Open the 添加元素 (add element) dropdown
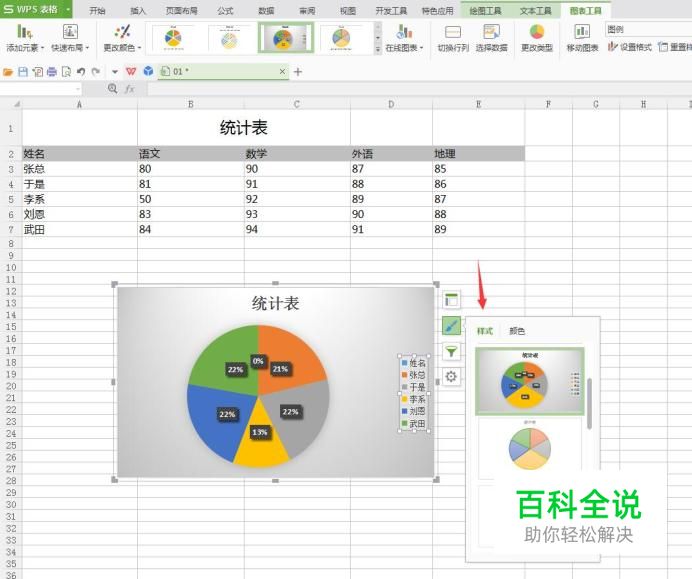Screen dimensions: 692x579 point(24,38)
